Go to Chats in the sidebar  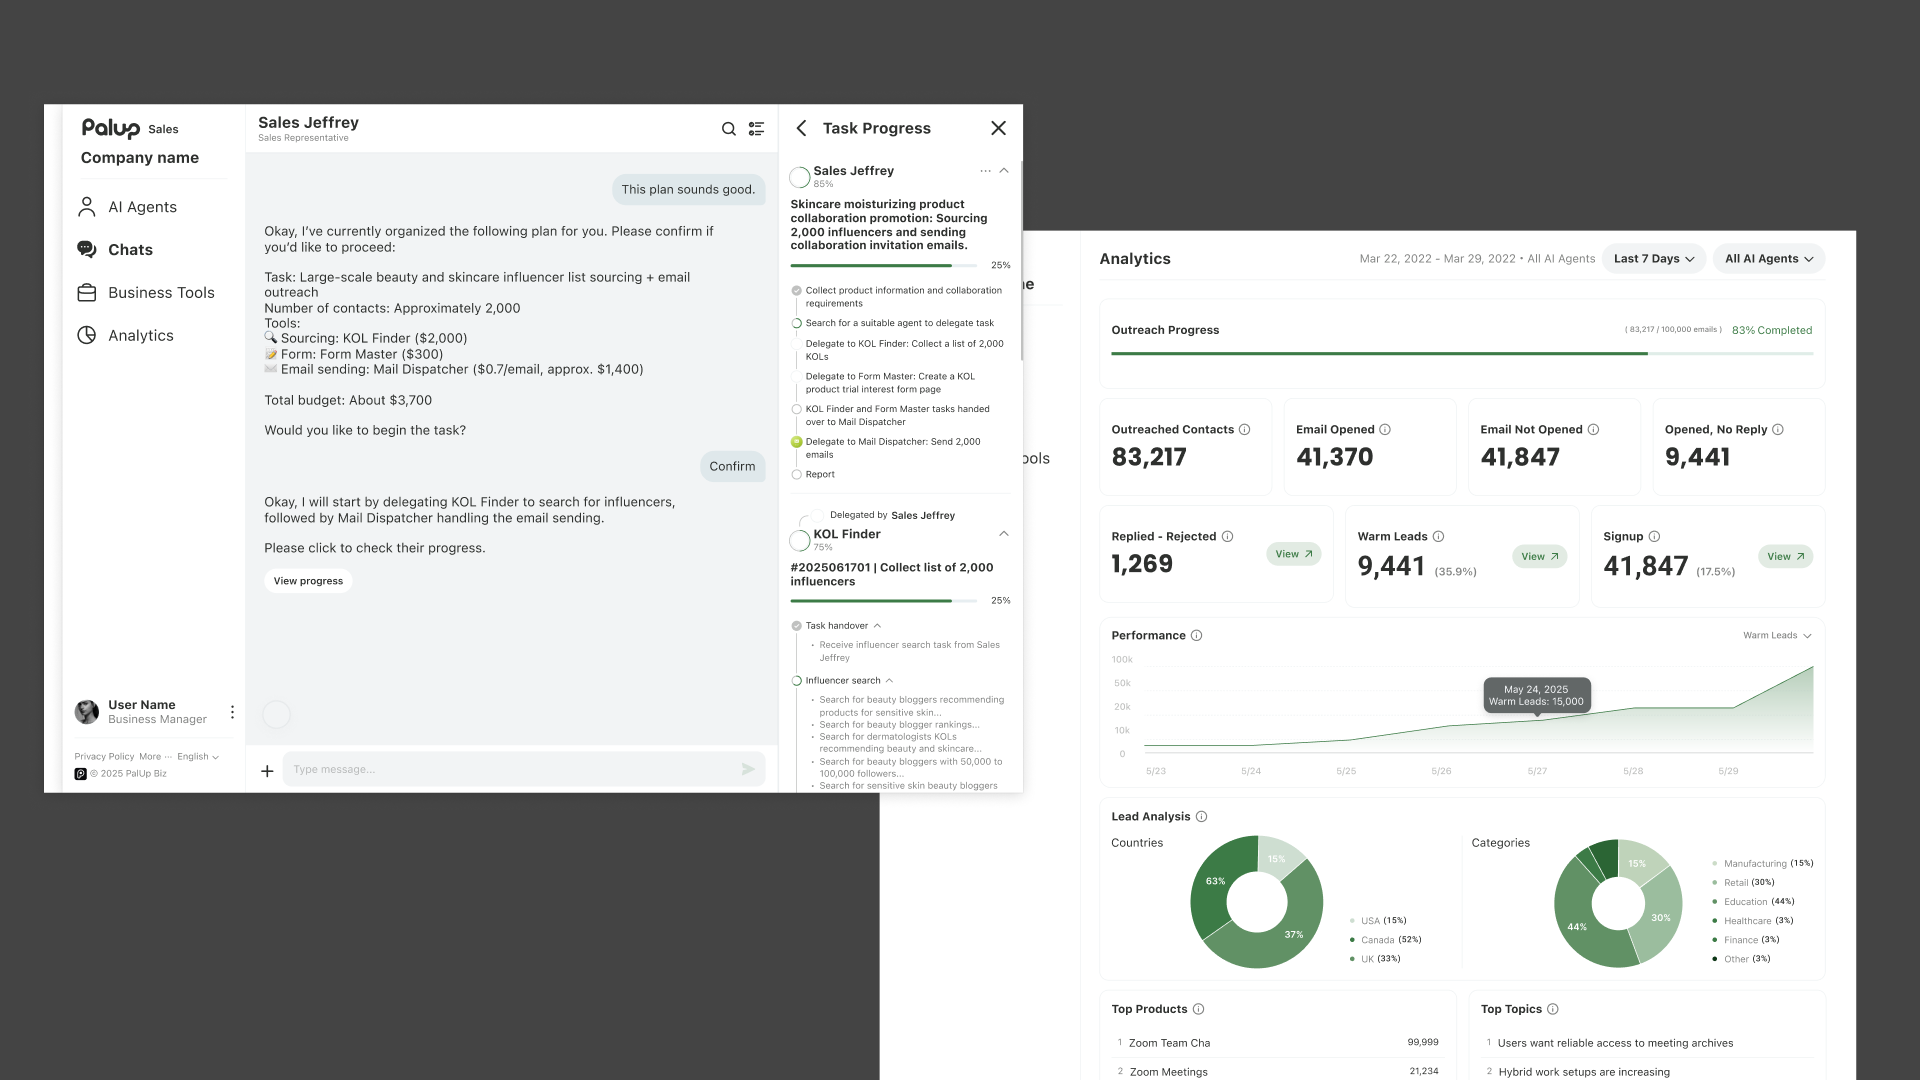click(115, 250)
